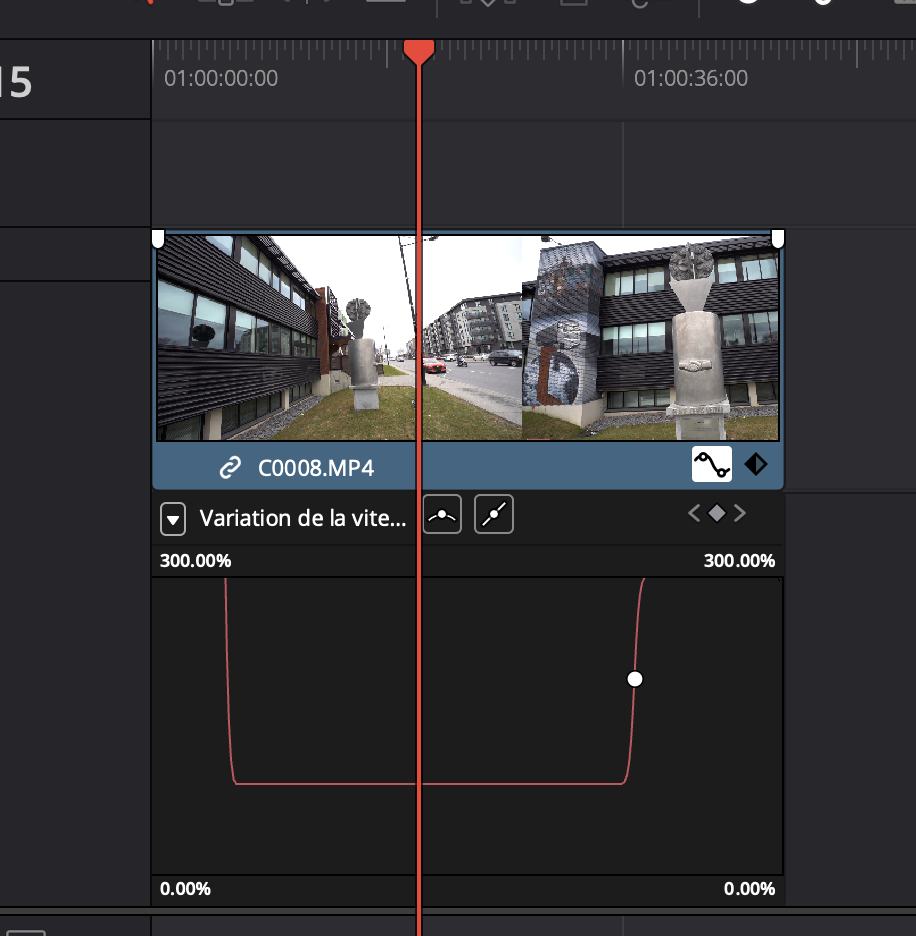The height and width of the screenshot is (936, 916).
Task: Select the smooth bezier keyframe button
Action: 442,516
